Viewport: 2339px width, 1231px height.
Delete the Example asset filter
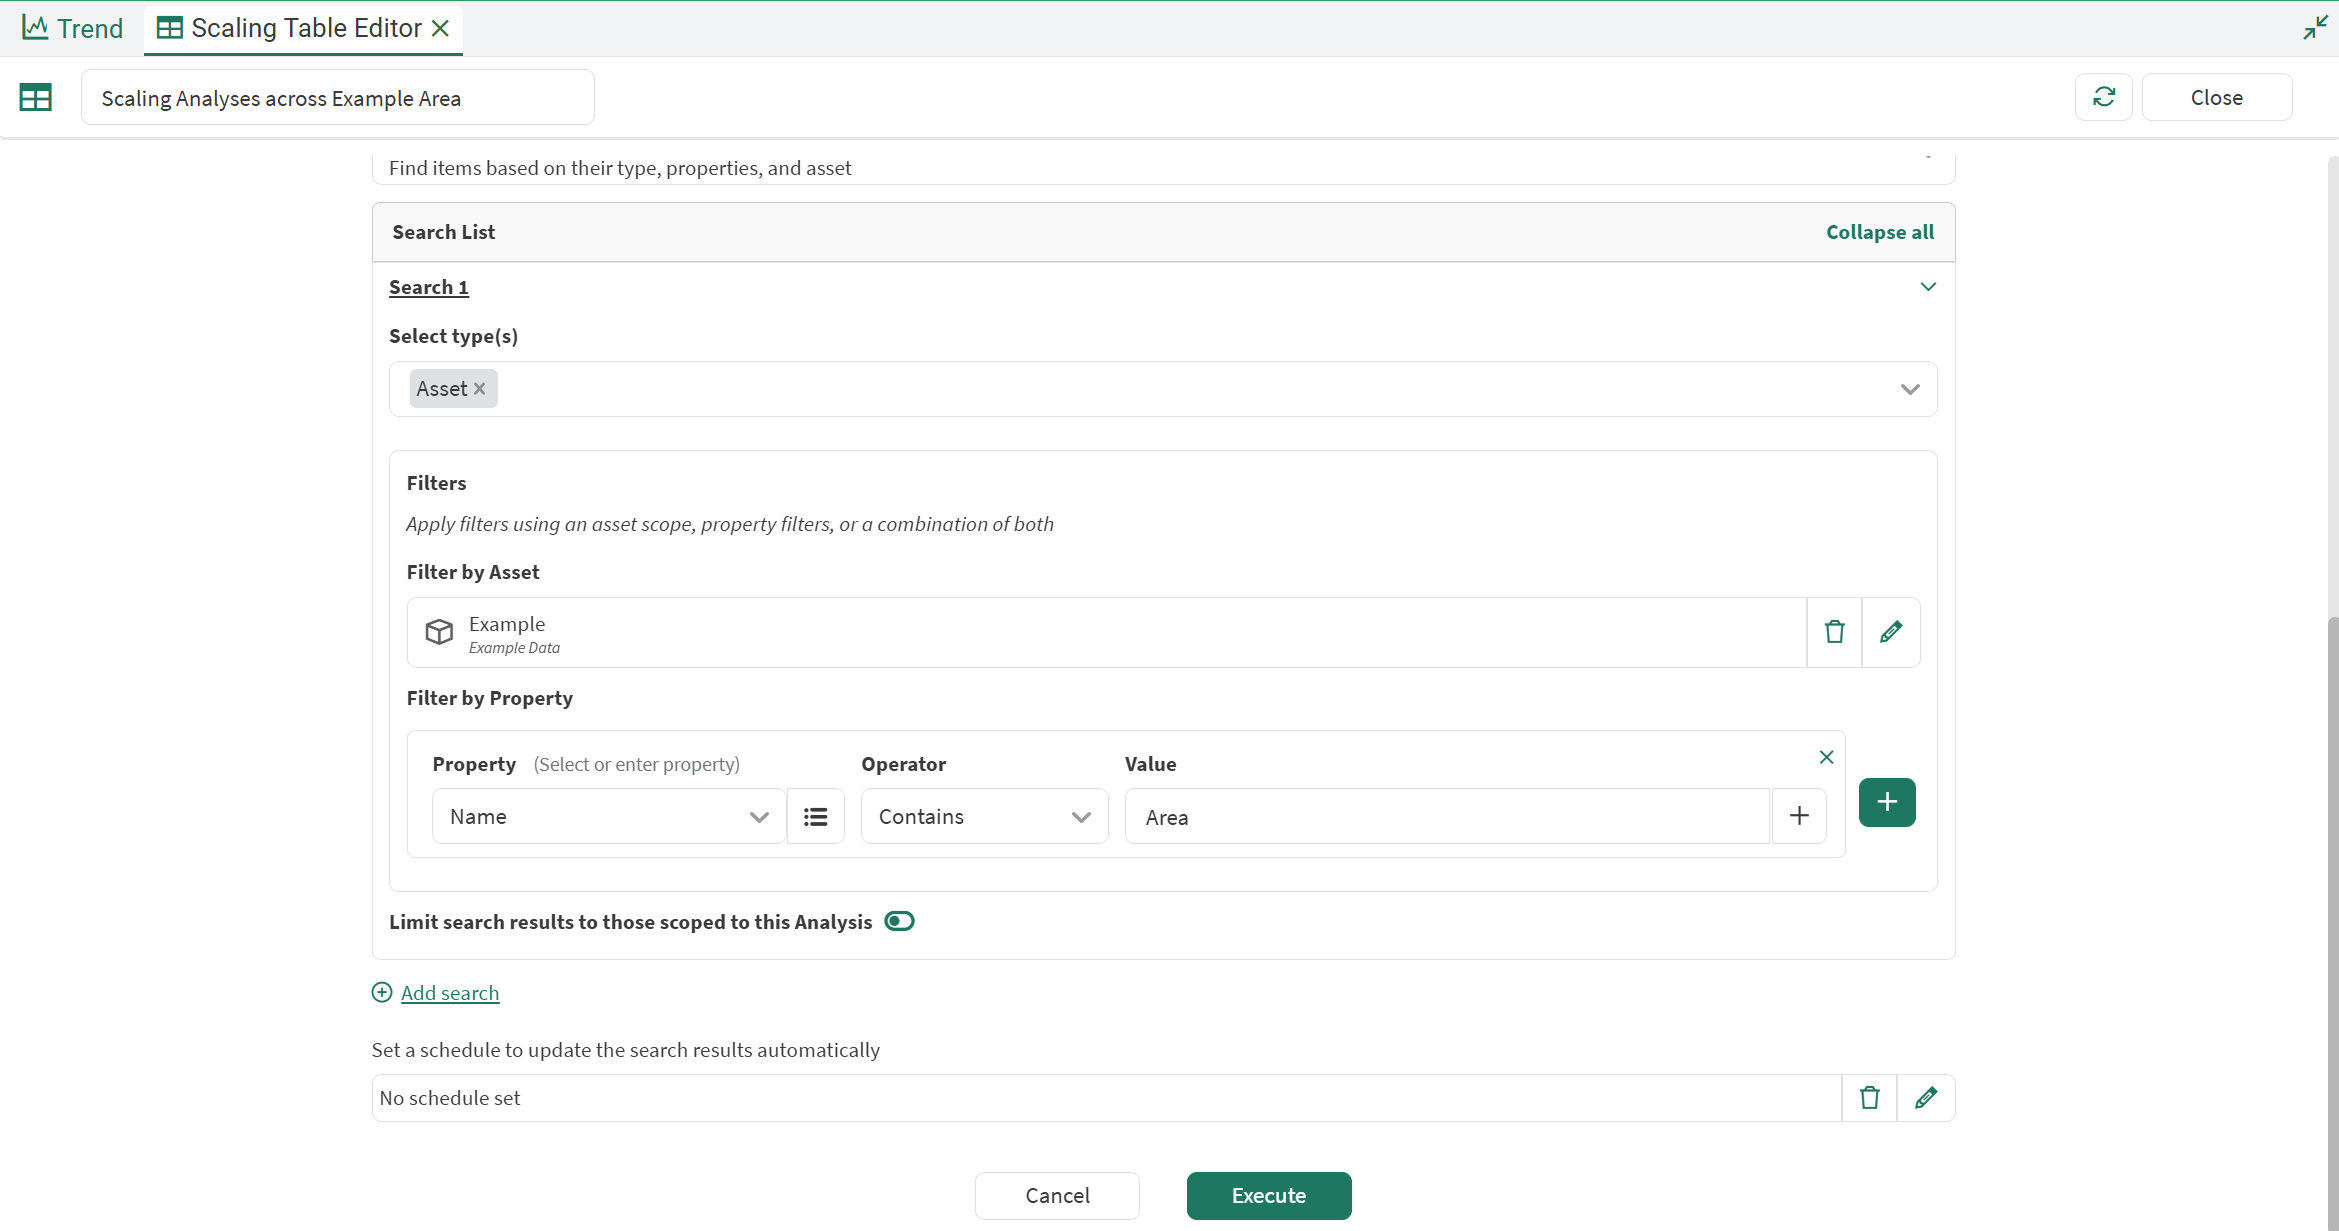pos(1834,632)
